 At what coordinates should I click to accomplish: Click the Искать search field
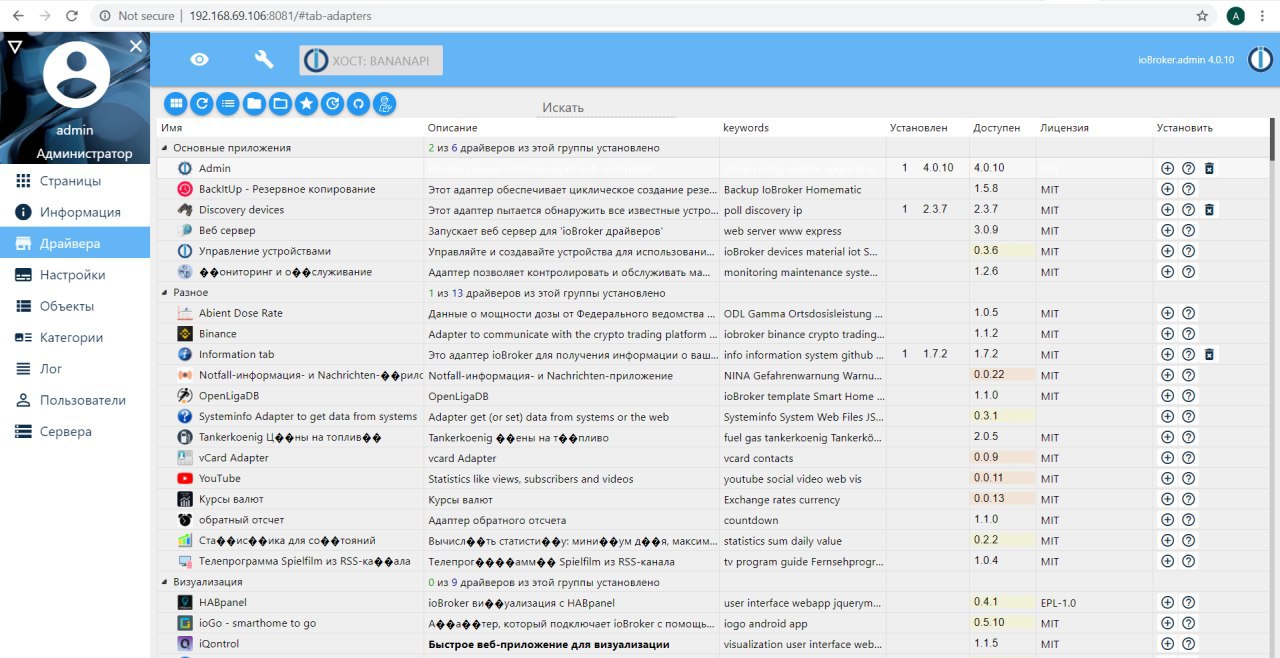point(606,107)
